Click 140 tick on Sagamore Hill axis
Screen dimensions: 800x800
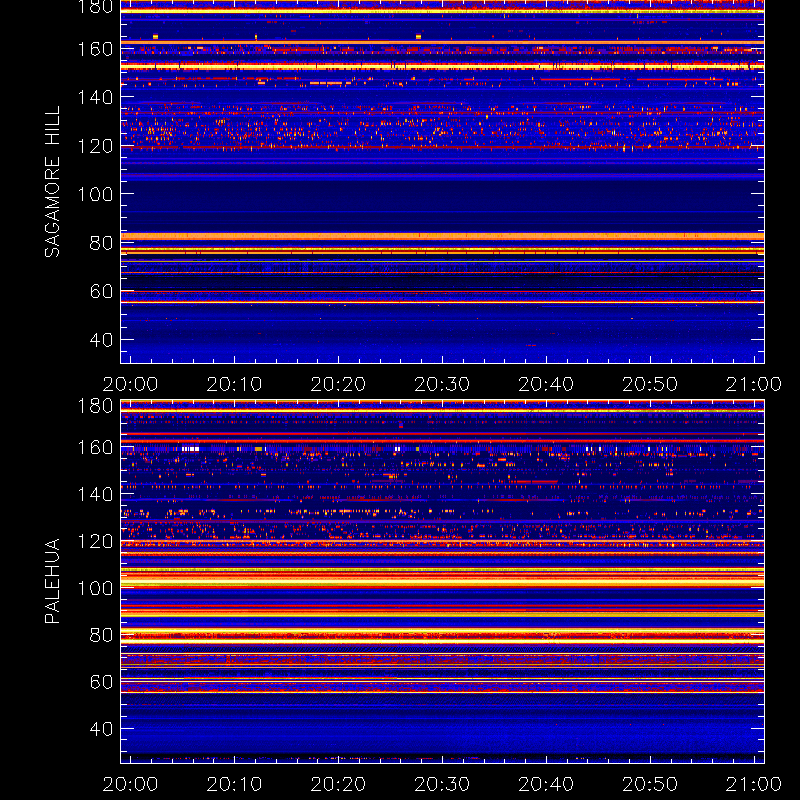point(95,97)
